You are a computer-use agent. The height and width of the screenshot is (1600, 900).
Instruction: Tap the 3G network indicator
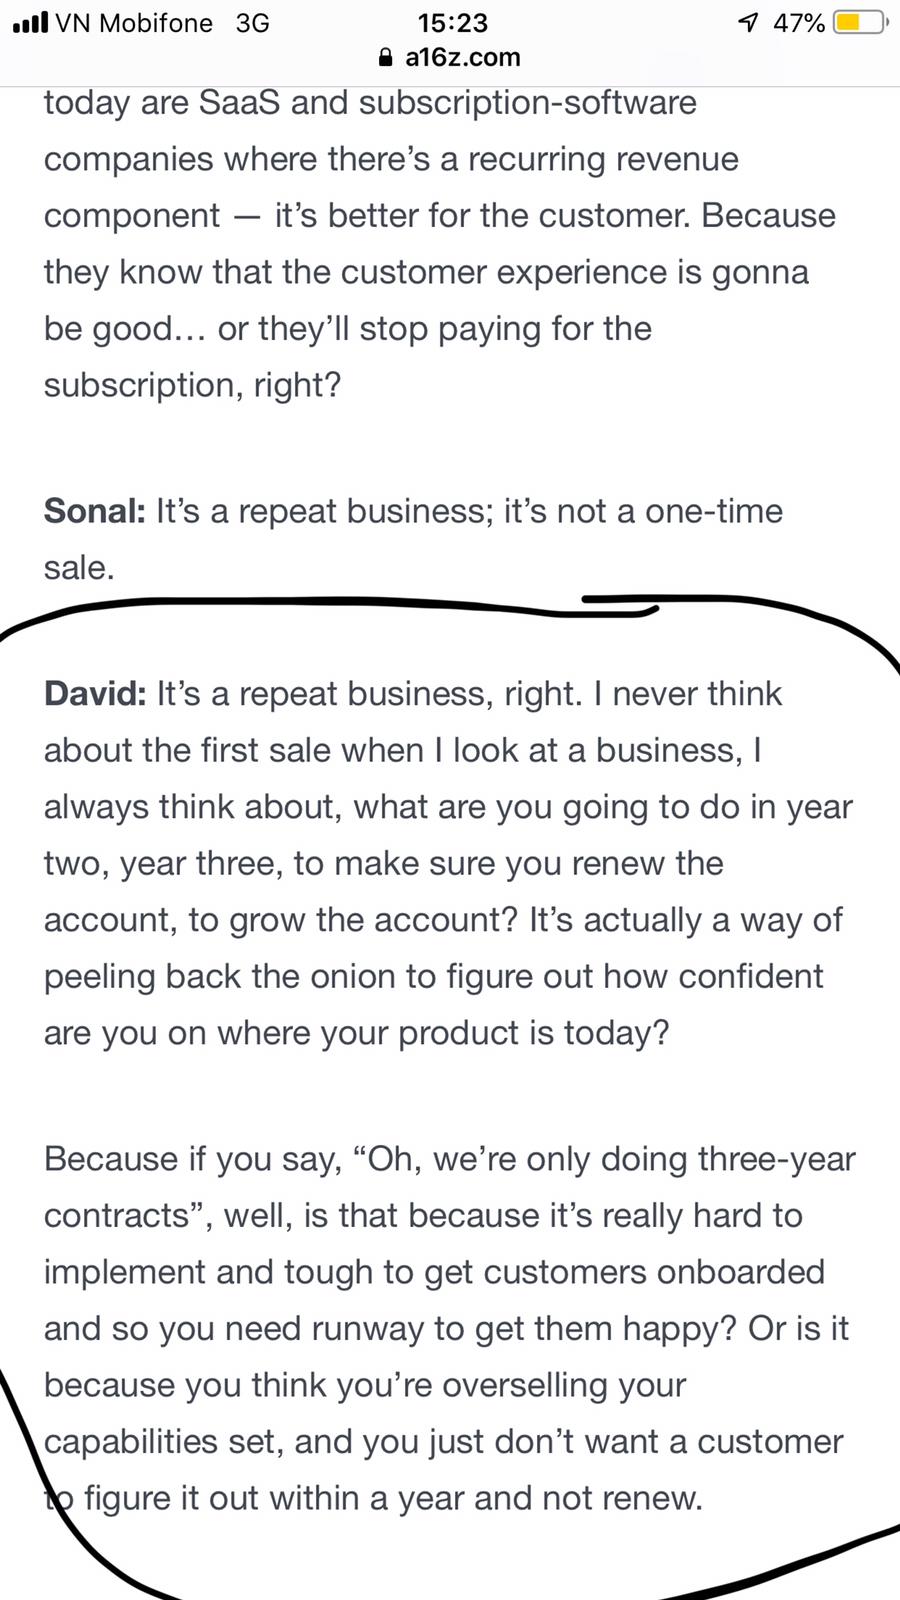point(253,23)
